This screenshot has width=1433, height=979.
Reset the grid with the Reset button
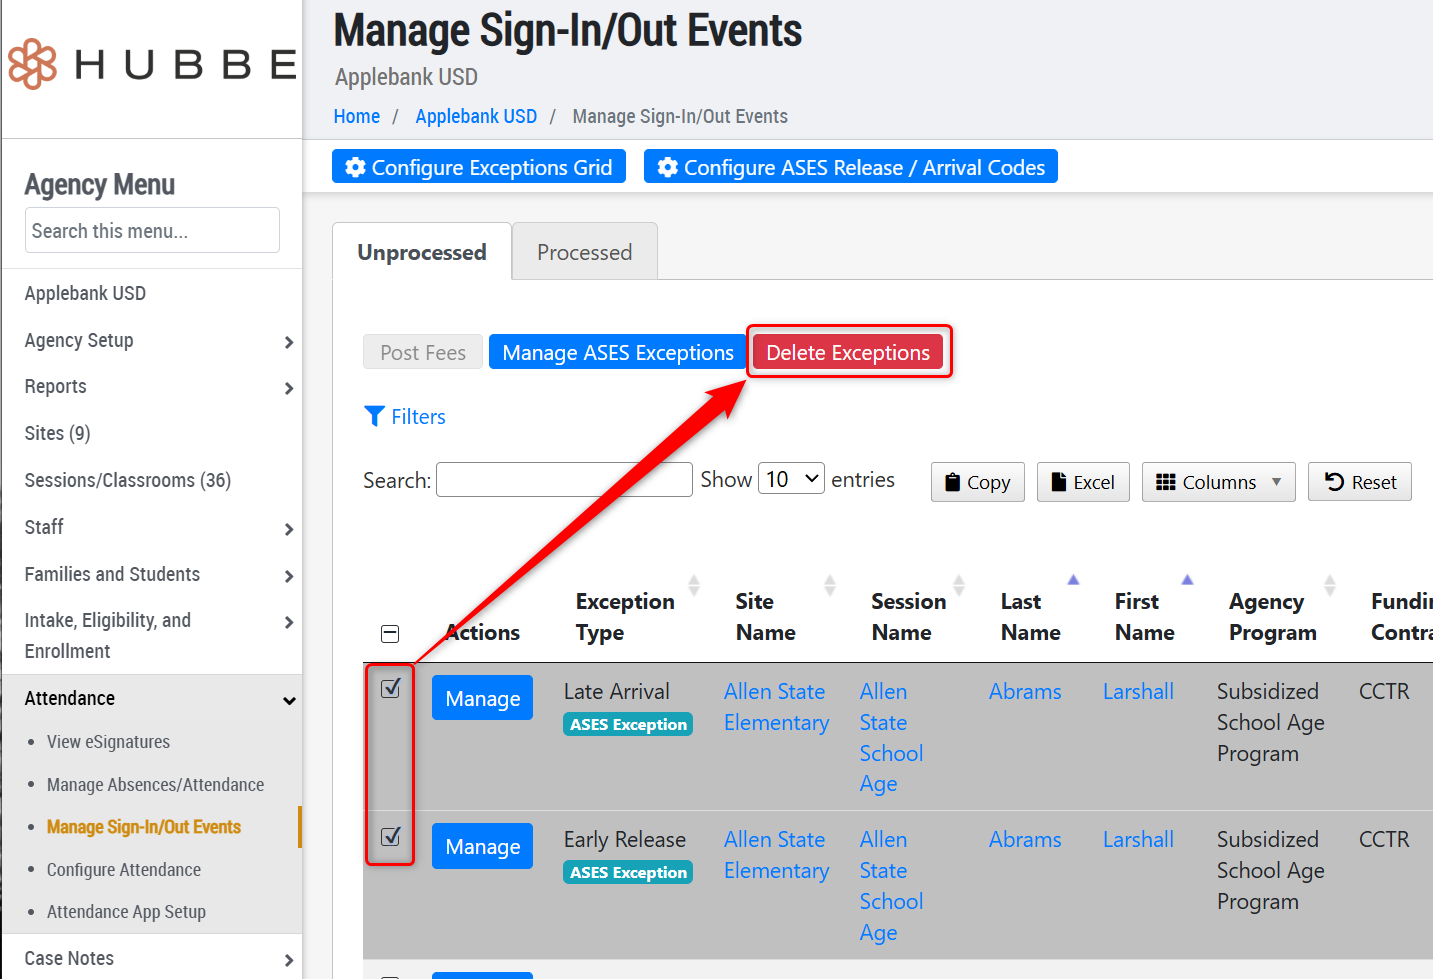(x=1360, y=482)
